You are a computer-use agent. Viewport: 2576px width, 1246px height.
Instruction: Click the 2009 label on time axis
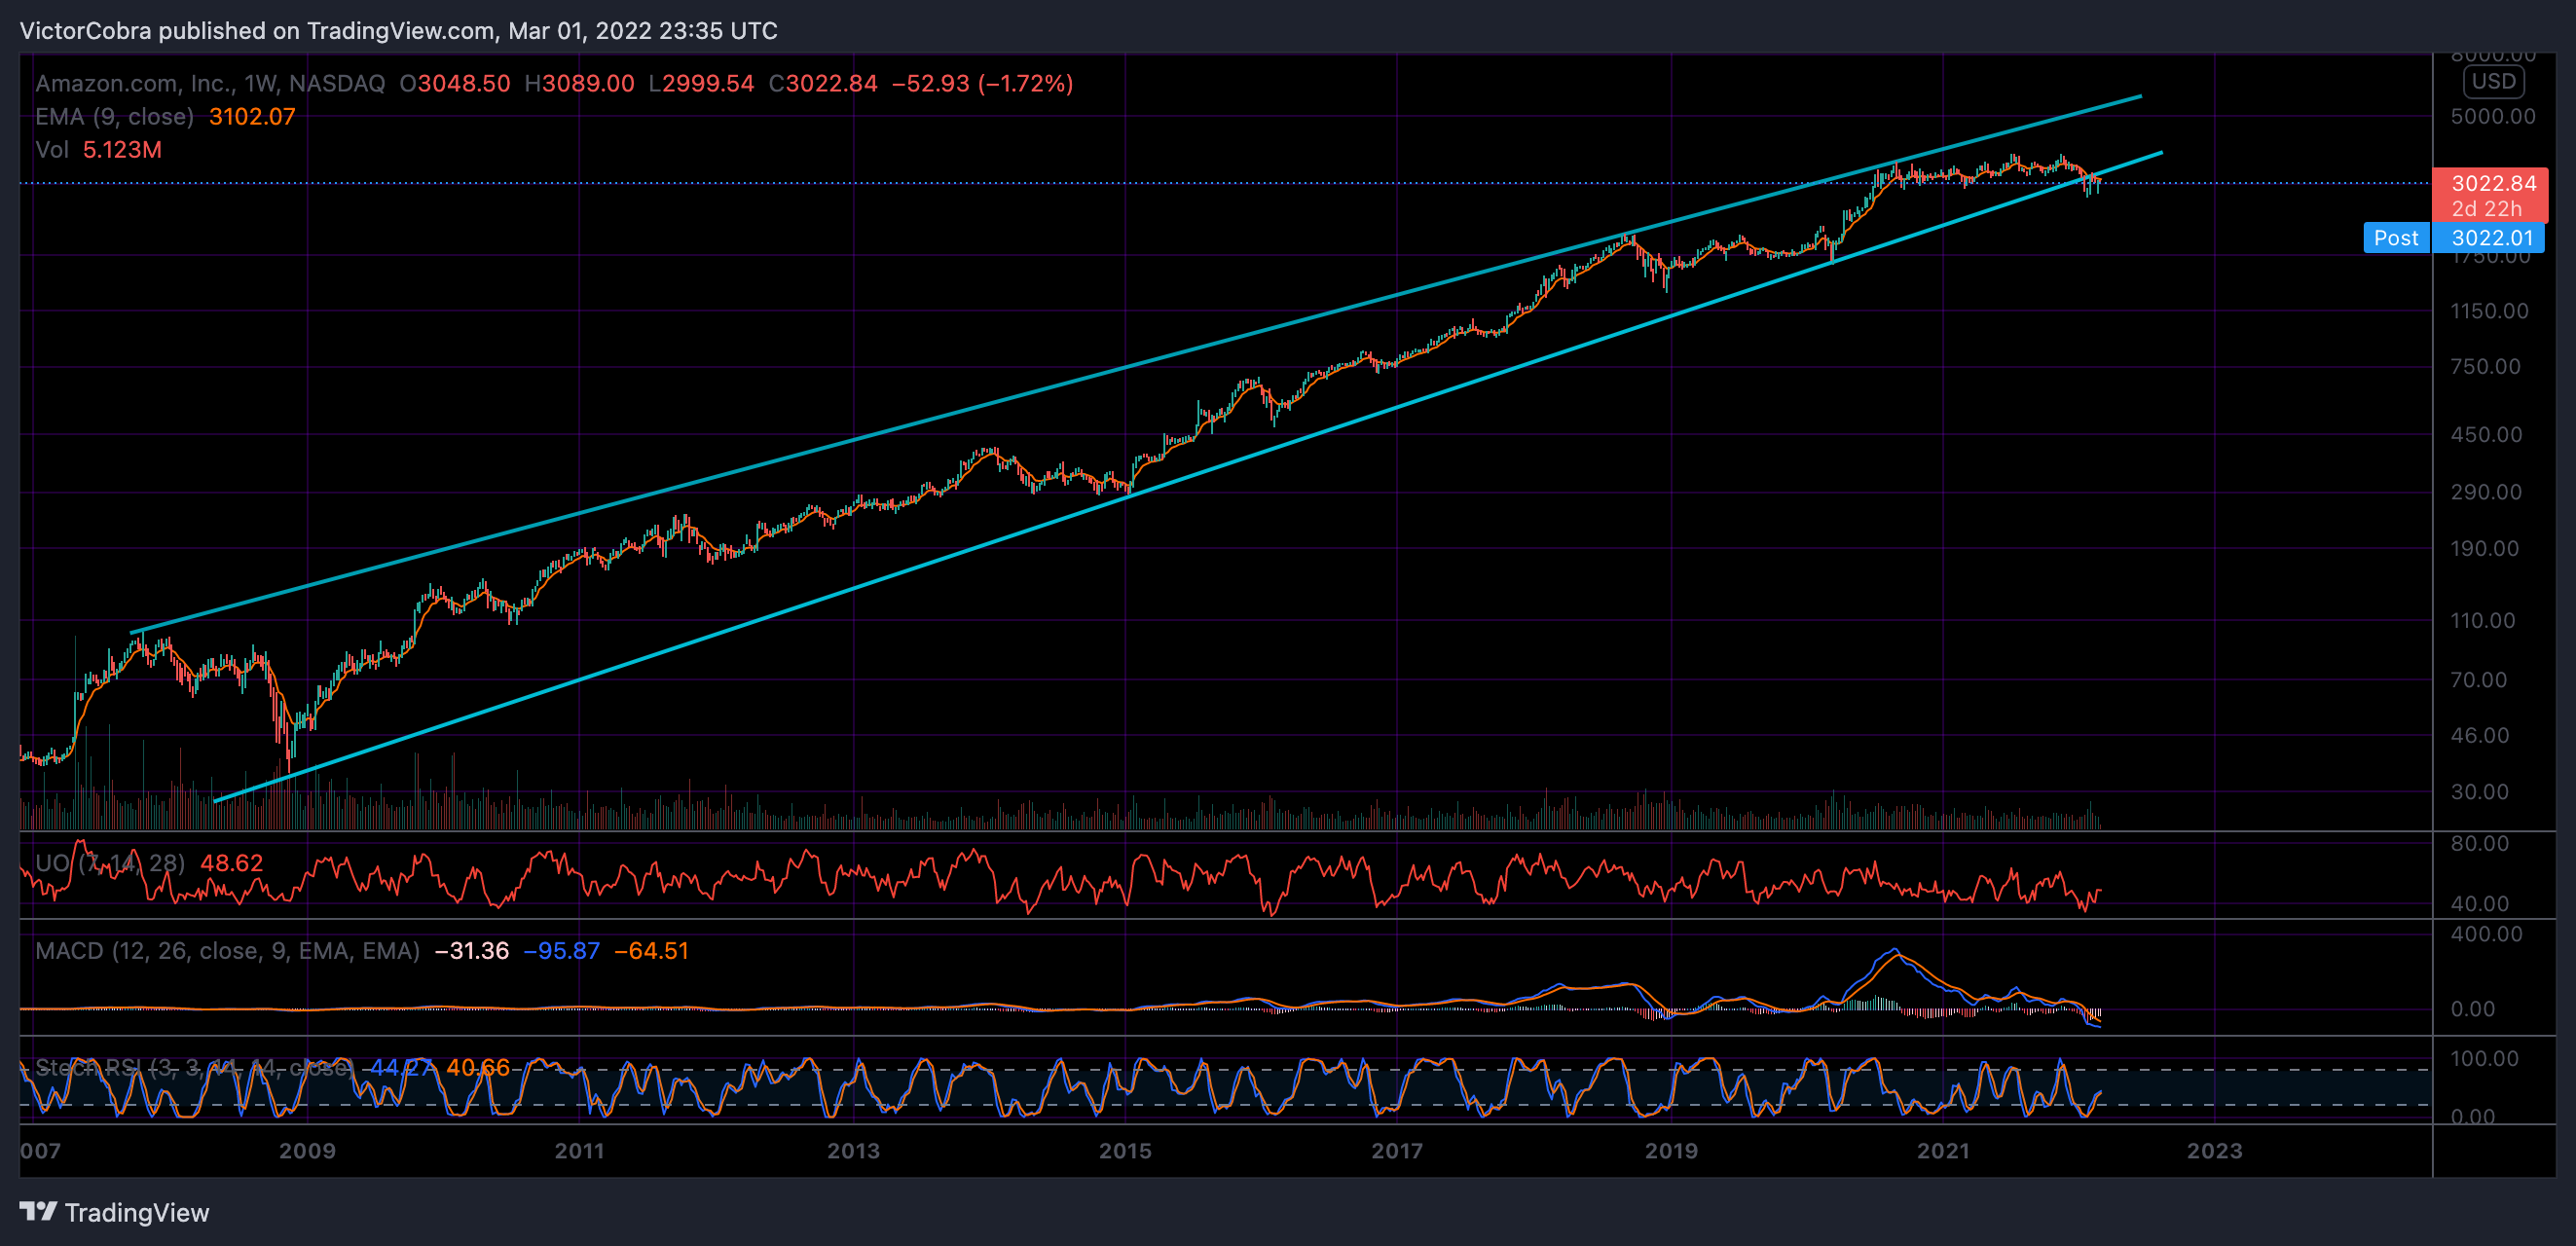[307, 1150]
